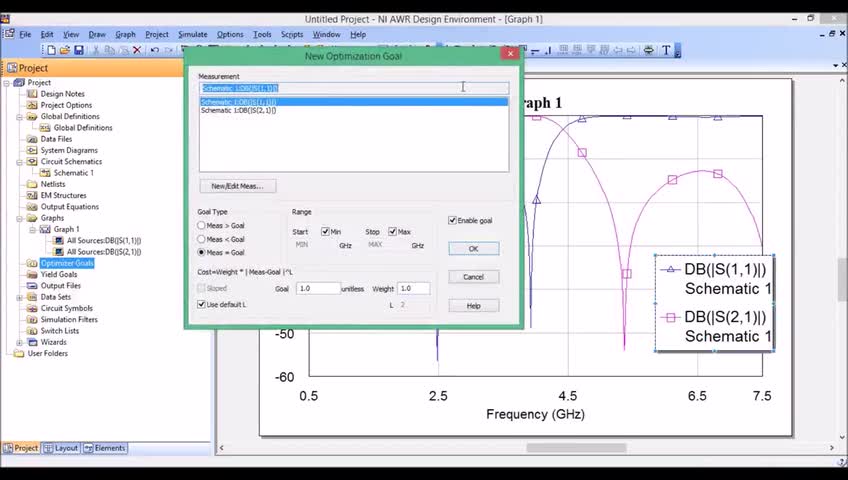The height and width of the screenshot is (480, 848).
Task: Click the Project Options icon in tree
Action: [x=32, y=105]
